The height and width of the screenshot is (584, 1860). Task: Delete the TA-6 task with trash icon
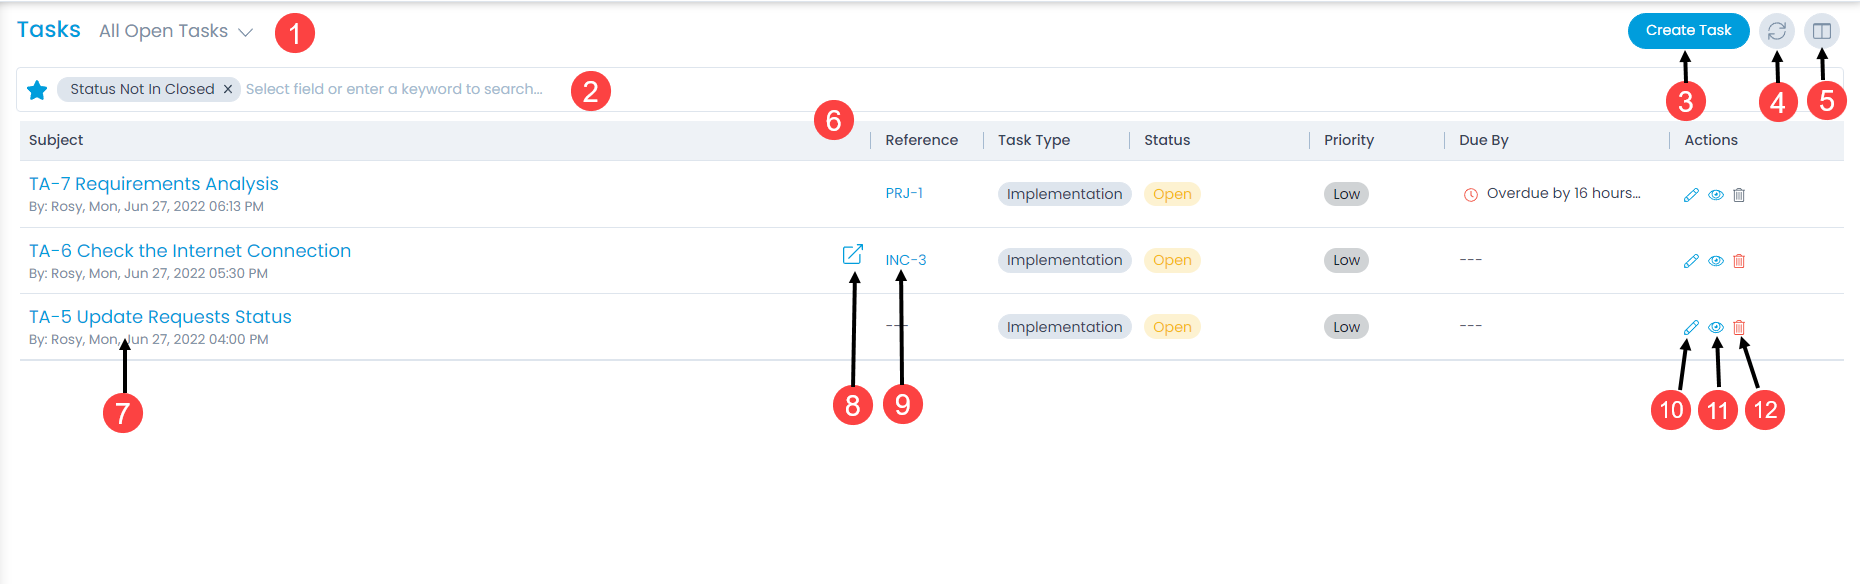click(1739, 261)
